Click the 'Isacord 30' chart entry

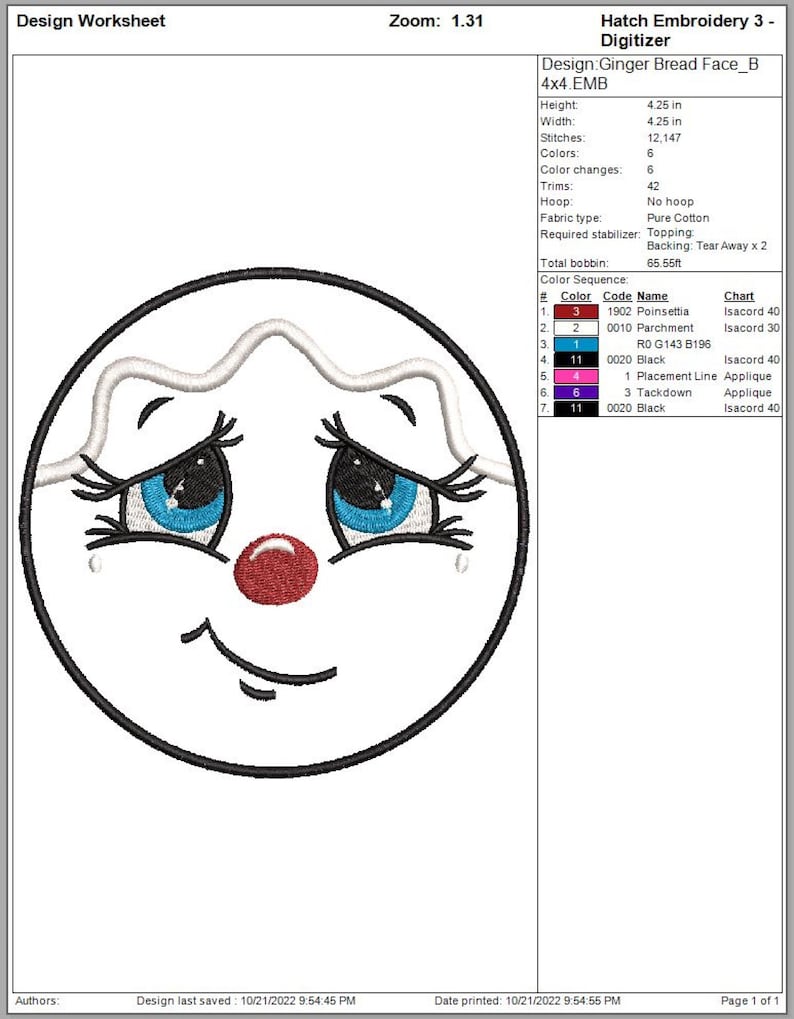point(752,328)
